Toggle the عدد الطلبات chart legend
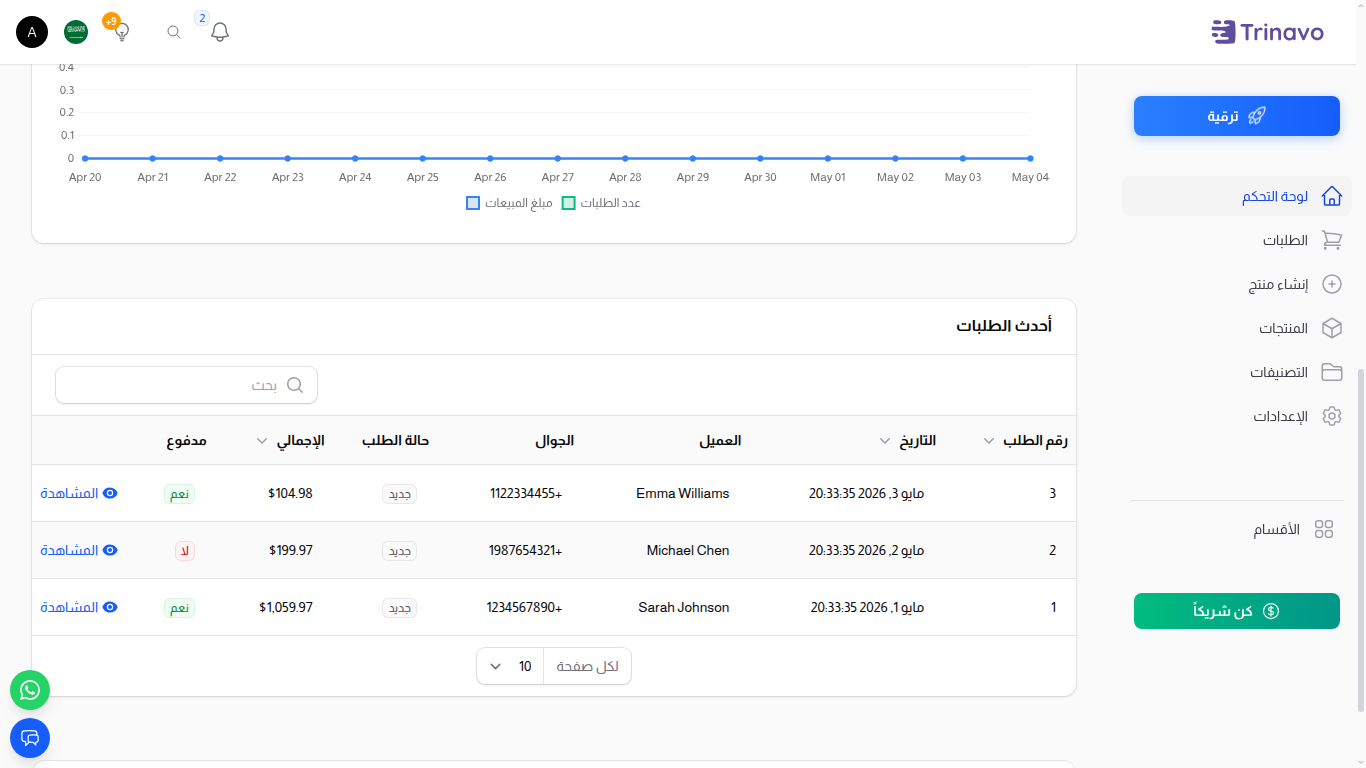The height and width of the screenshot is (768, 1366). tap(601, 203)
